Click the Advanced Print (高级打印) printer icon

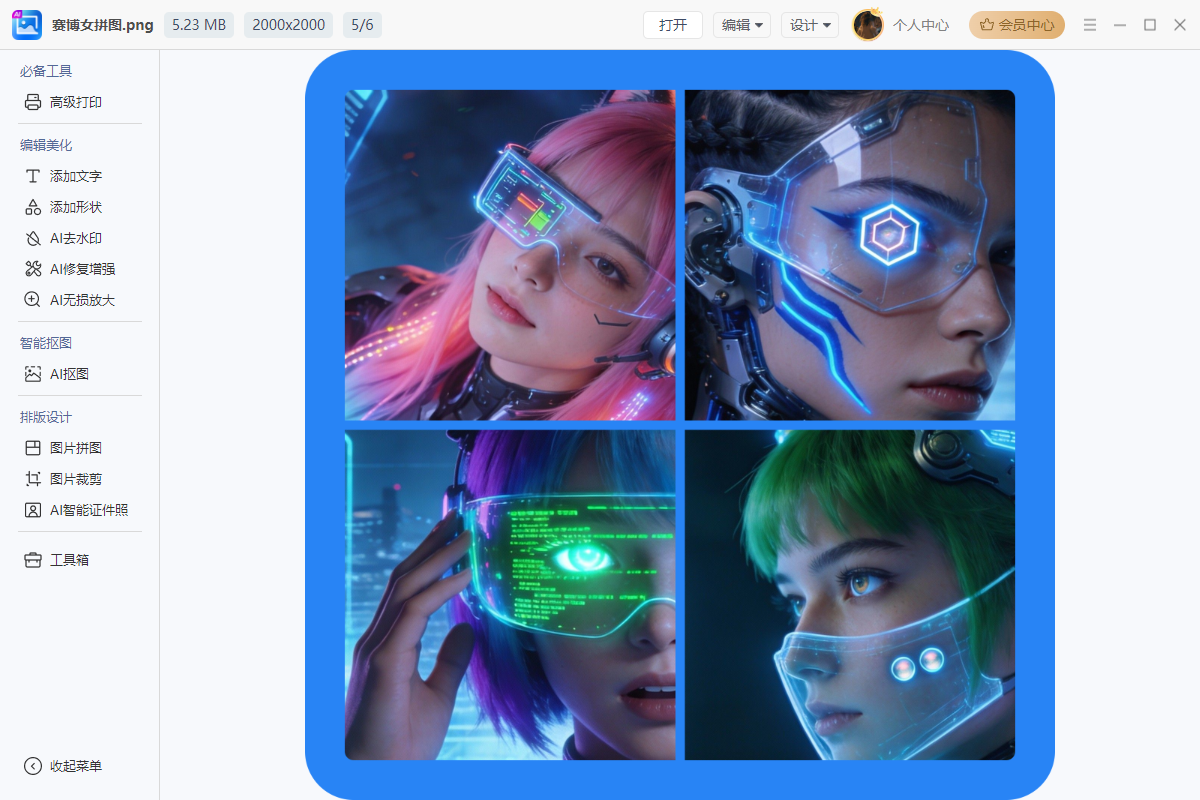[x=33, y=102]
